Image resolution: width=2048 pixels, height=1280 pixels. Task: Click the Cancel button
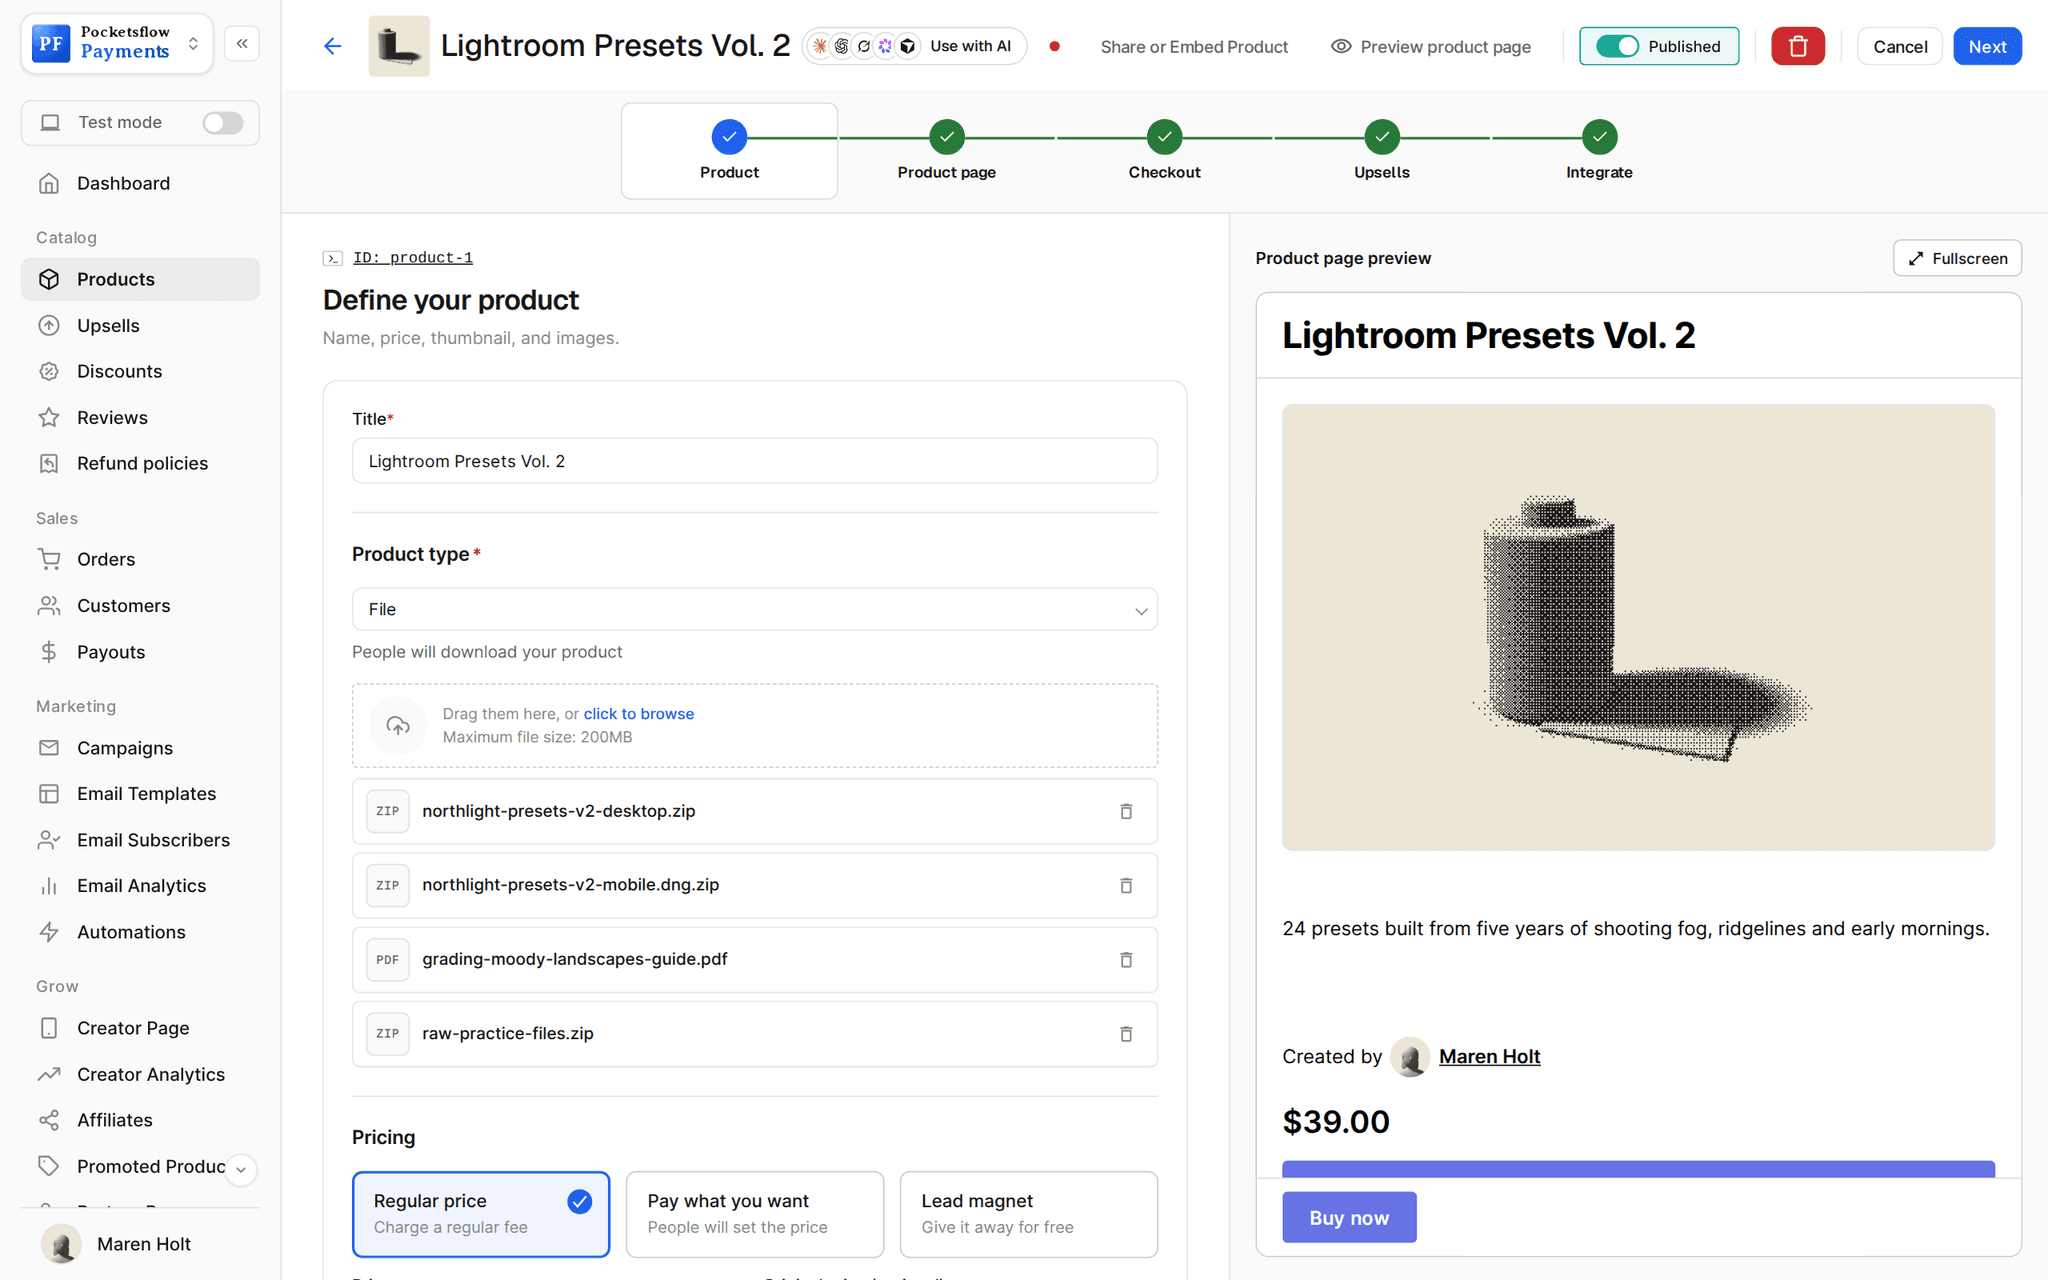pos(1899,46)
